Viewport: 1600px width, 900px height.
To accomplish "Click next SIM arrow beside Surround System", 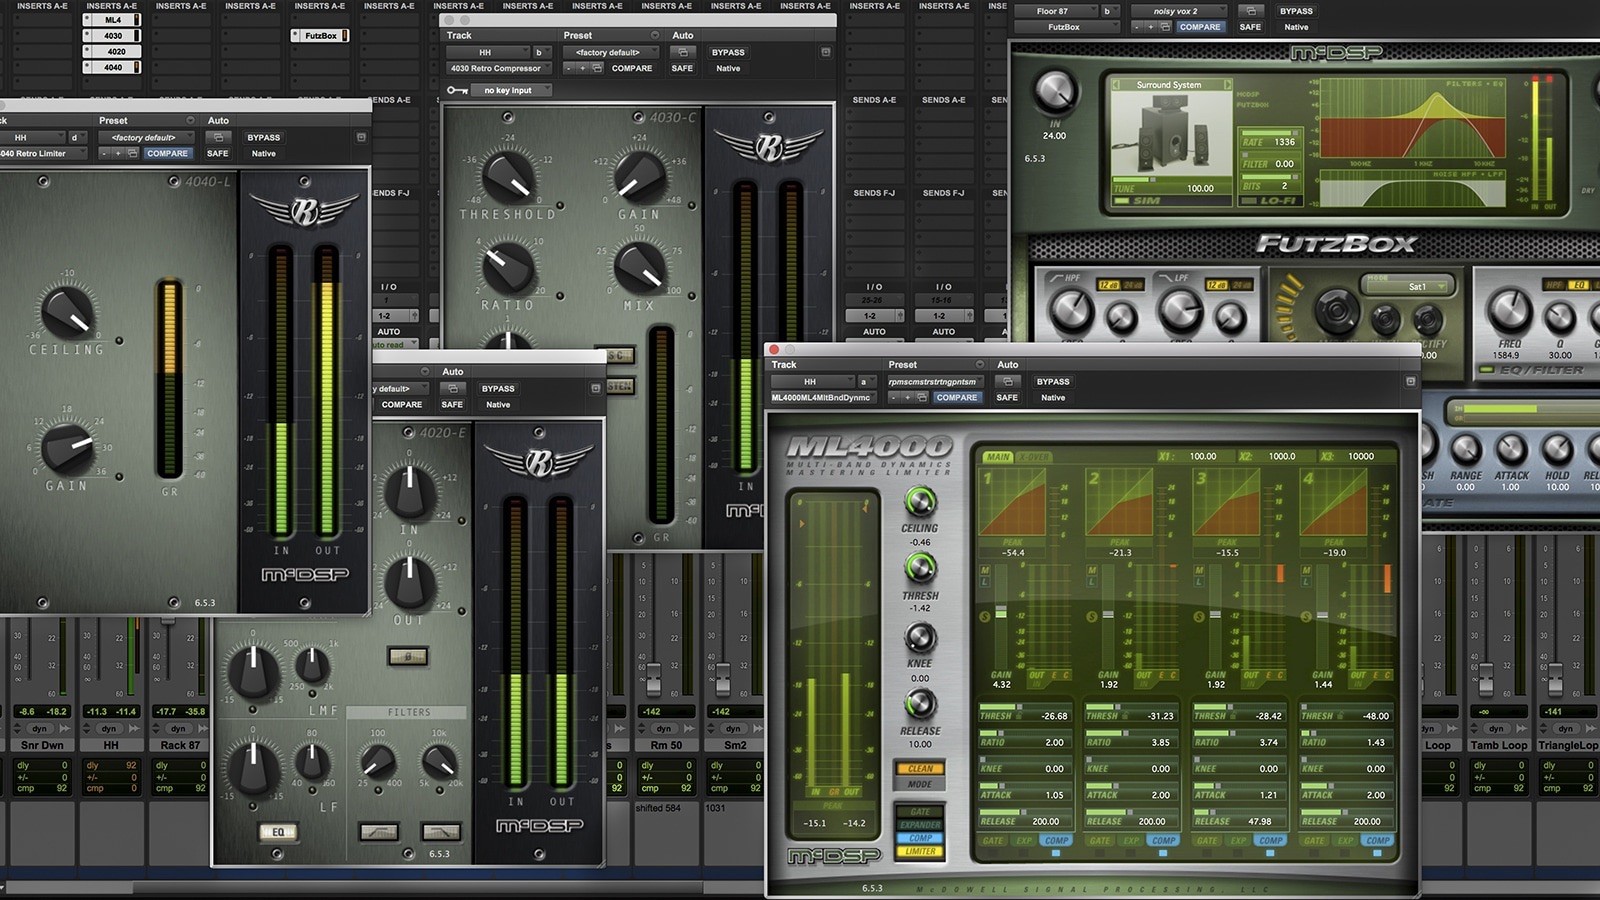I will [1228, 85].
